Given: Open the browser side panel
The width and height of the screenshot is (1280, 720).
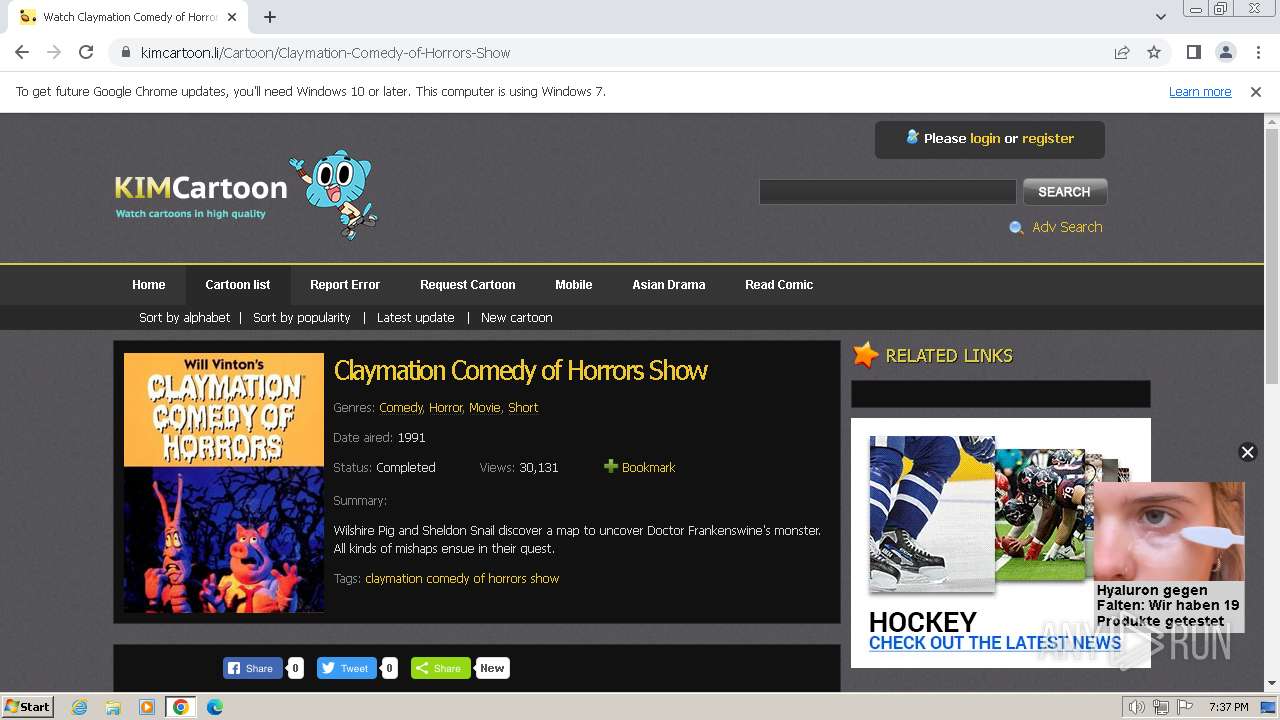Looking at the screenshot, I should (1193, 52).
